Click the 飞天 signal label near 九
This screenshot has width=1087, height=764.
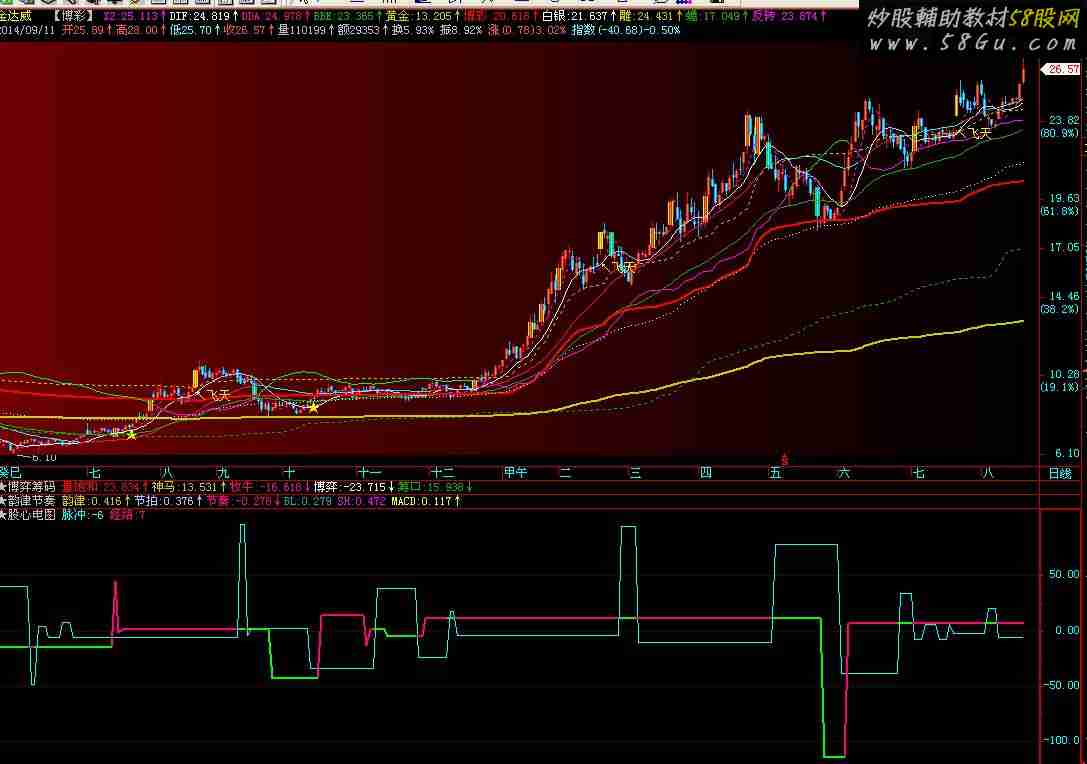click(219, 395)
